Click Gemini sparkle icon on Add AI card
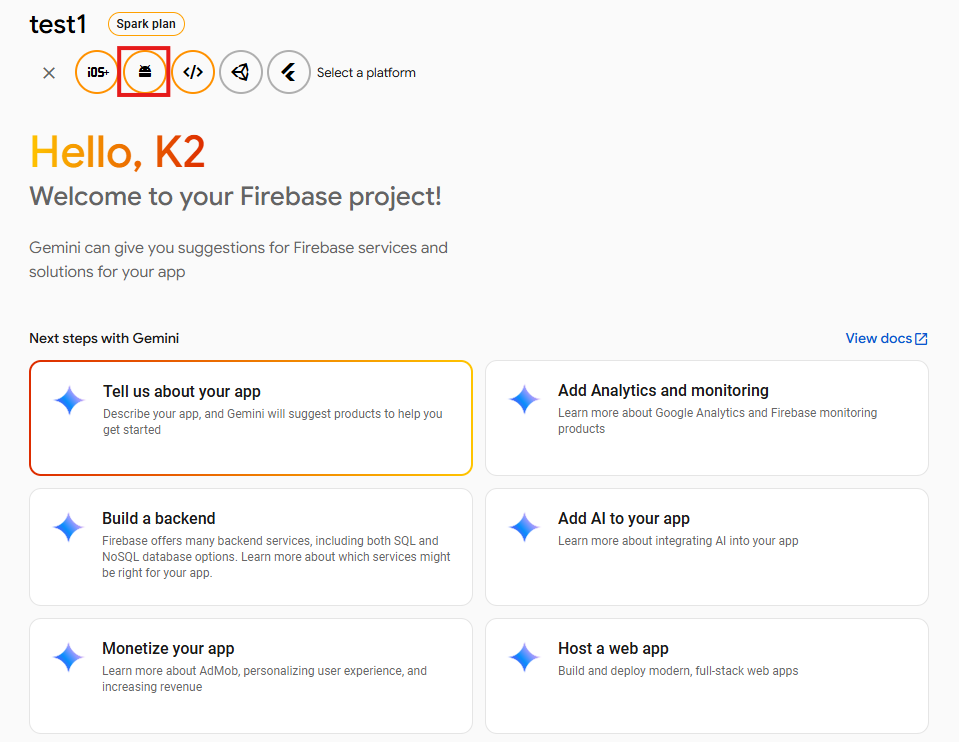Viewport: 959px width, 742px height. (x=524, y=527)
